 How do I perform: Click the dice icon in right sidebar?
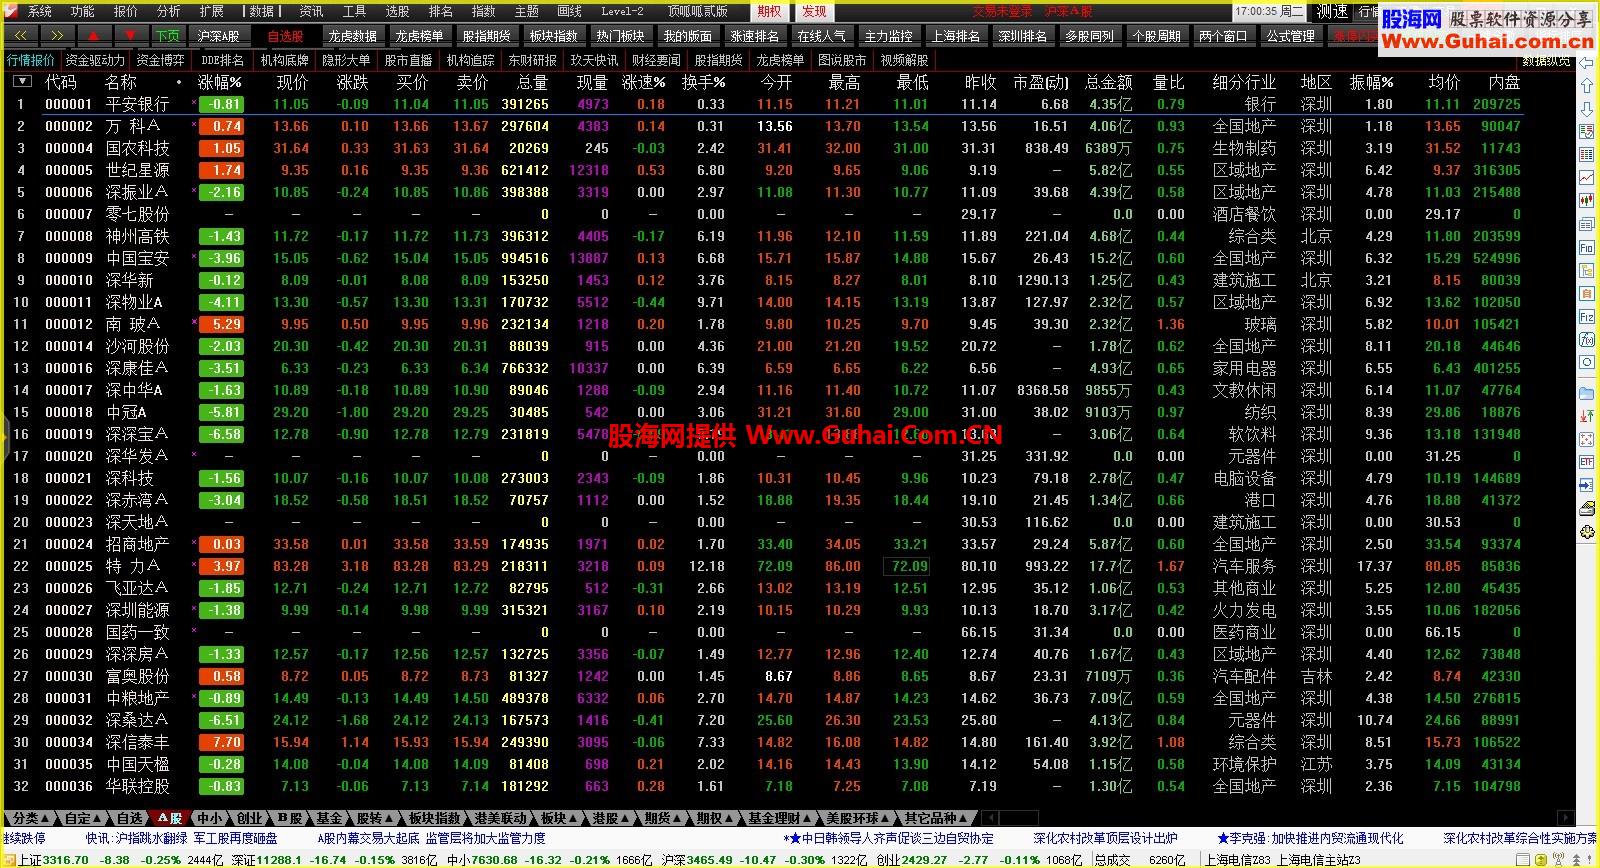1587,439
